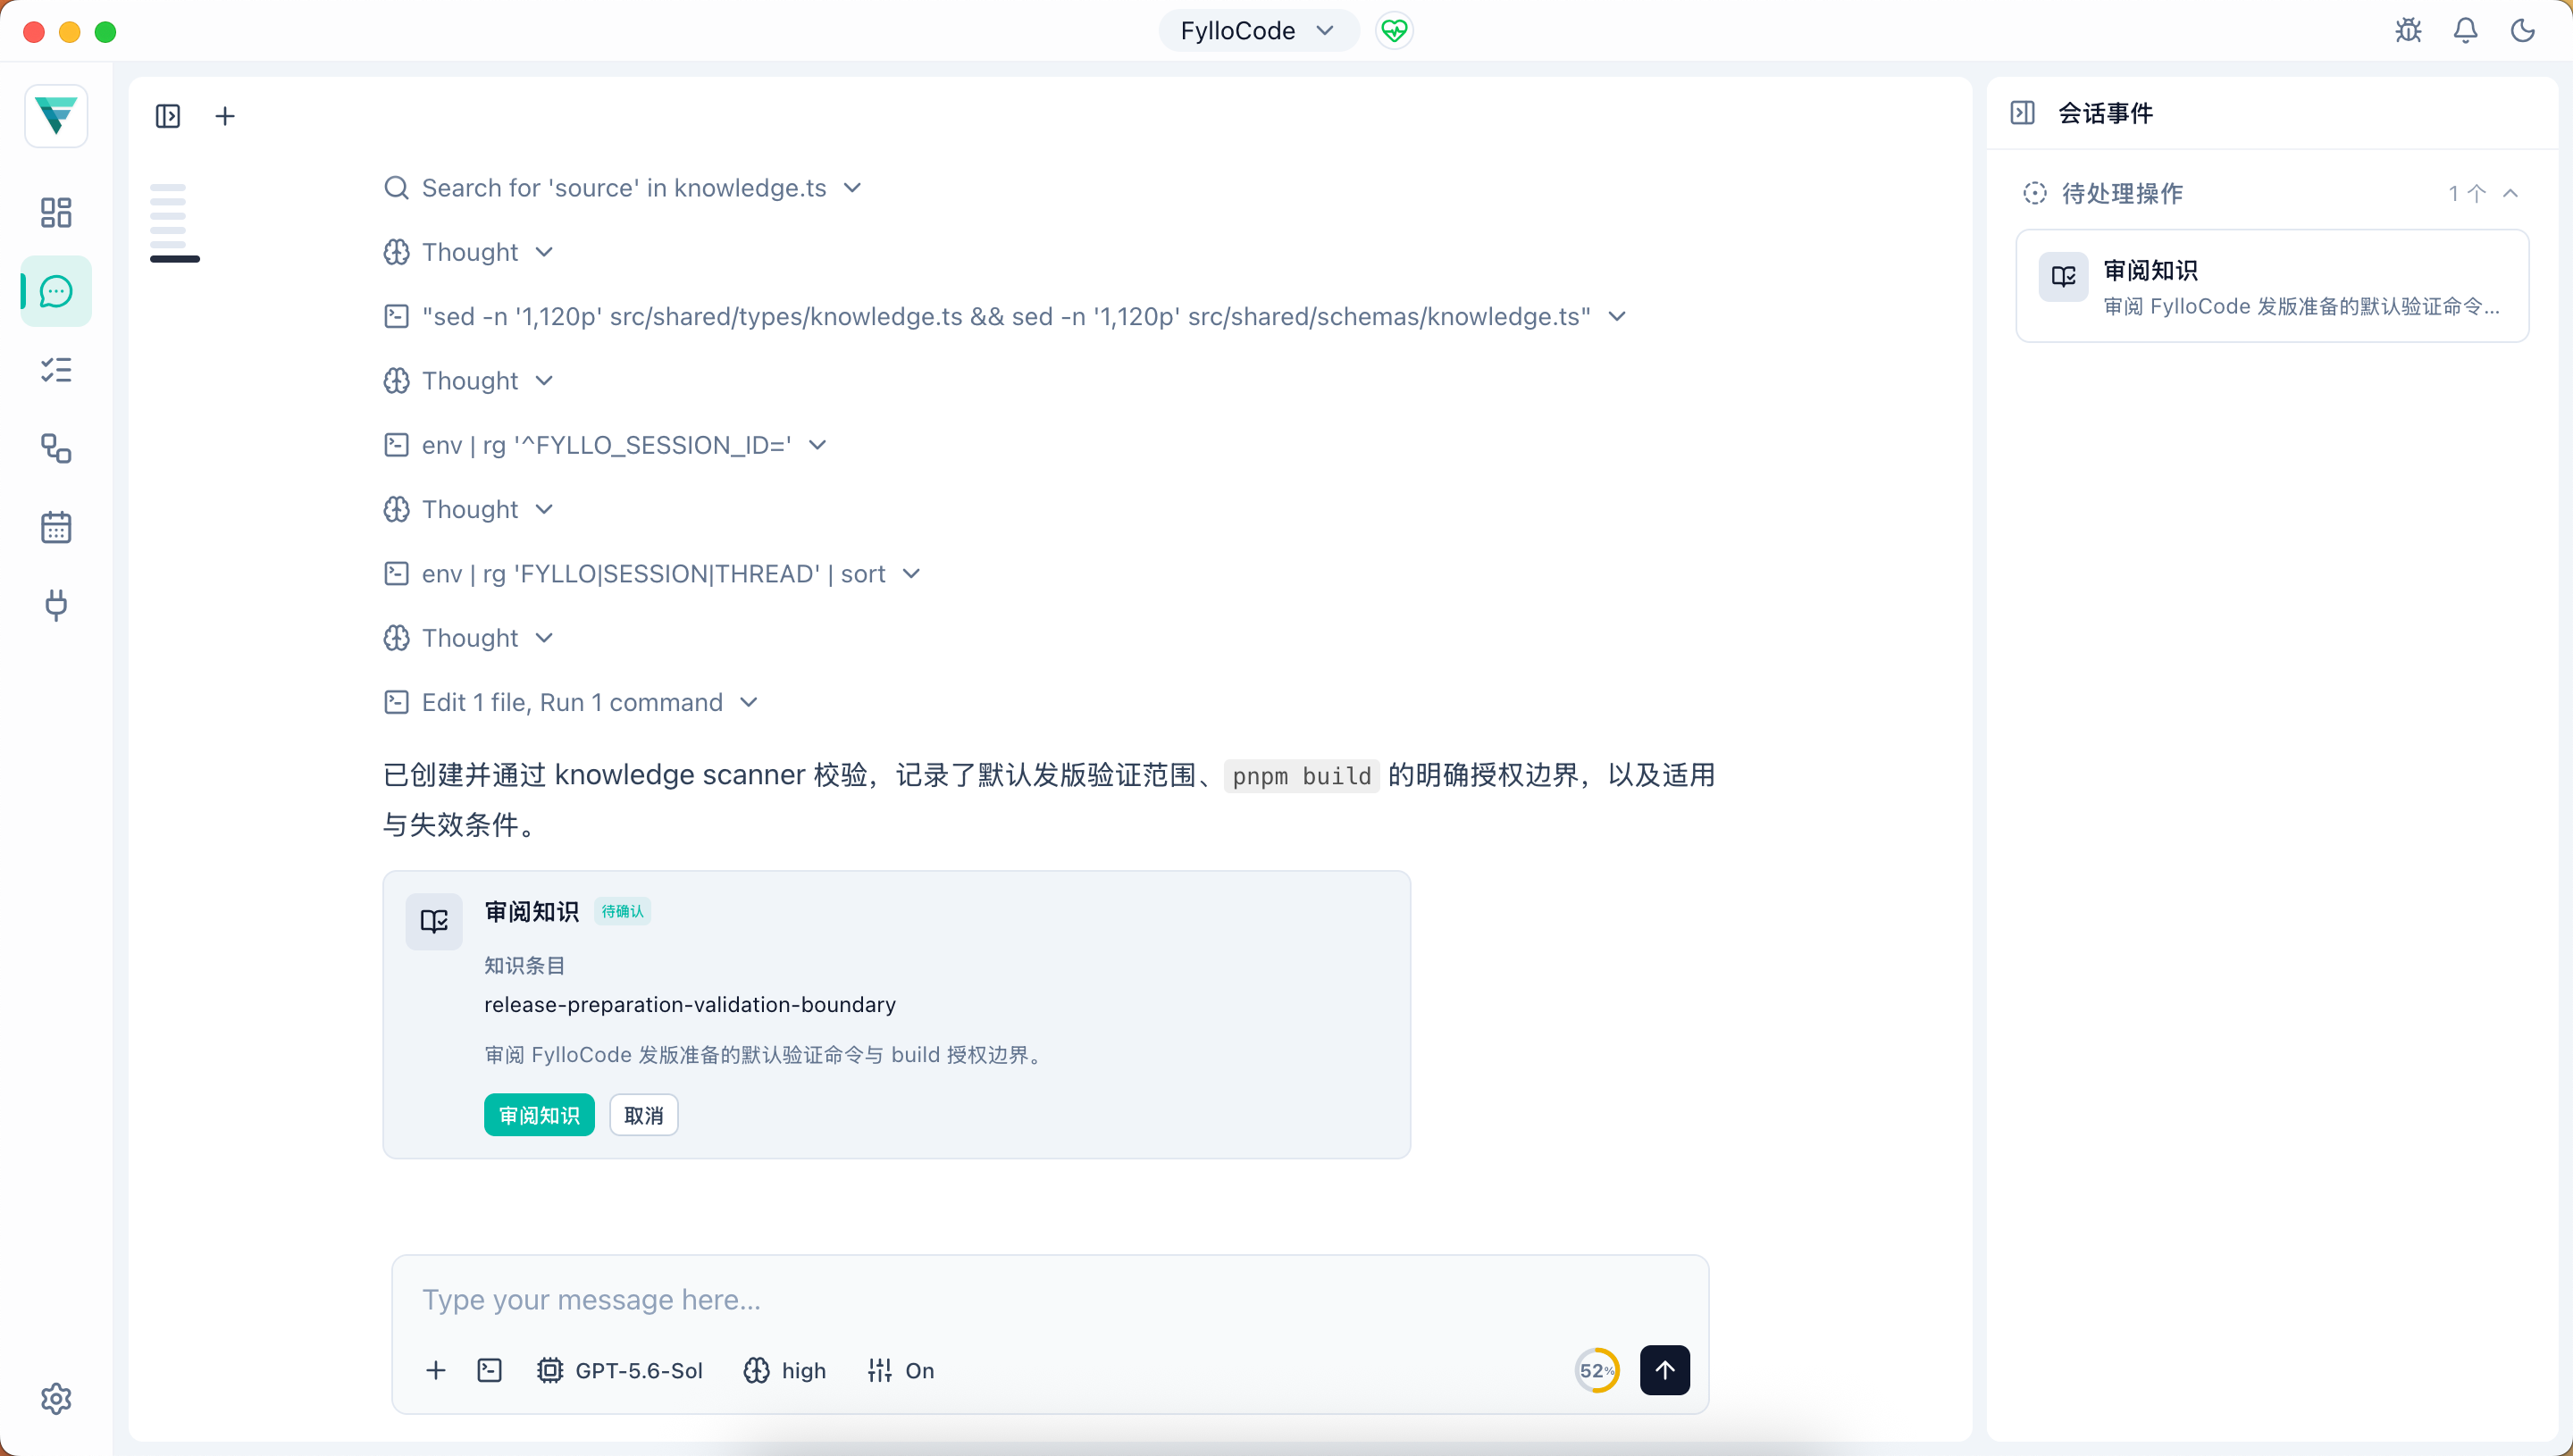Click the message input field
Image resolution: width=2573 pixels, height=1456 pixels.
pyautogui.click(x=1050, y=1299)
